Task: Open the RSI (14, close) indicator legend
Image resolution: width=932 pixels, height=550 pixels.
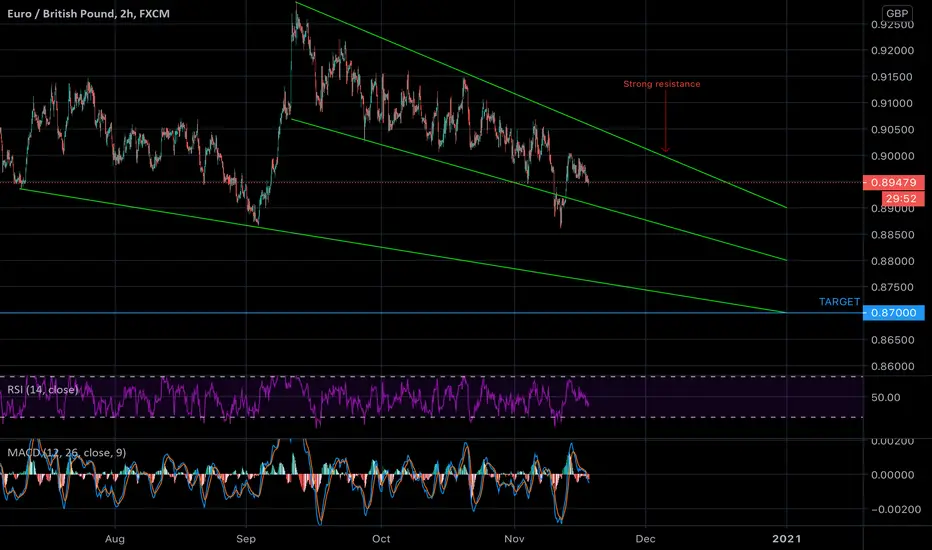Action: pyautogui.click(x=43, y=389)
